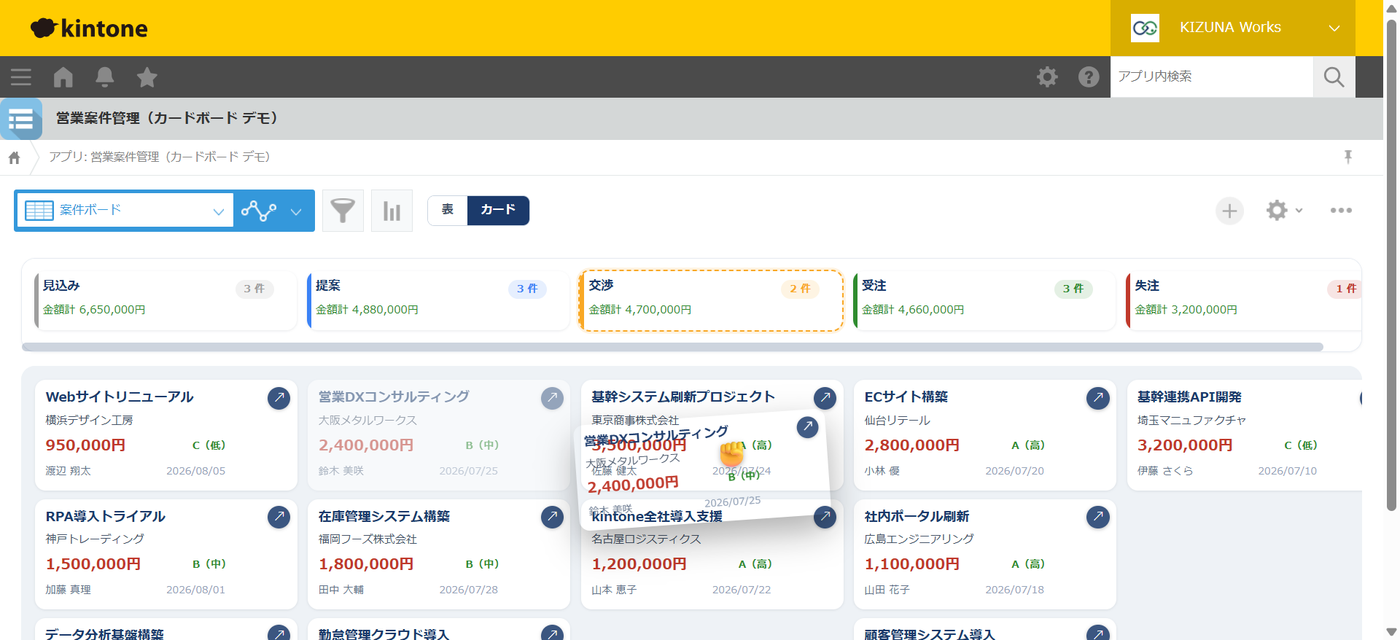Click the kintone logo
This screenshot has height=640, width=1400.
(89, 28)
